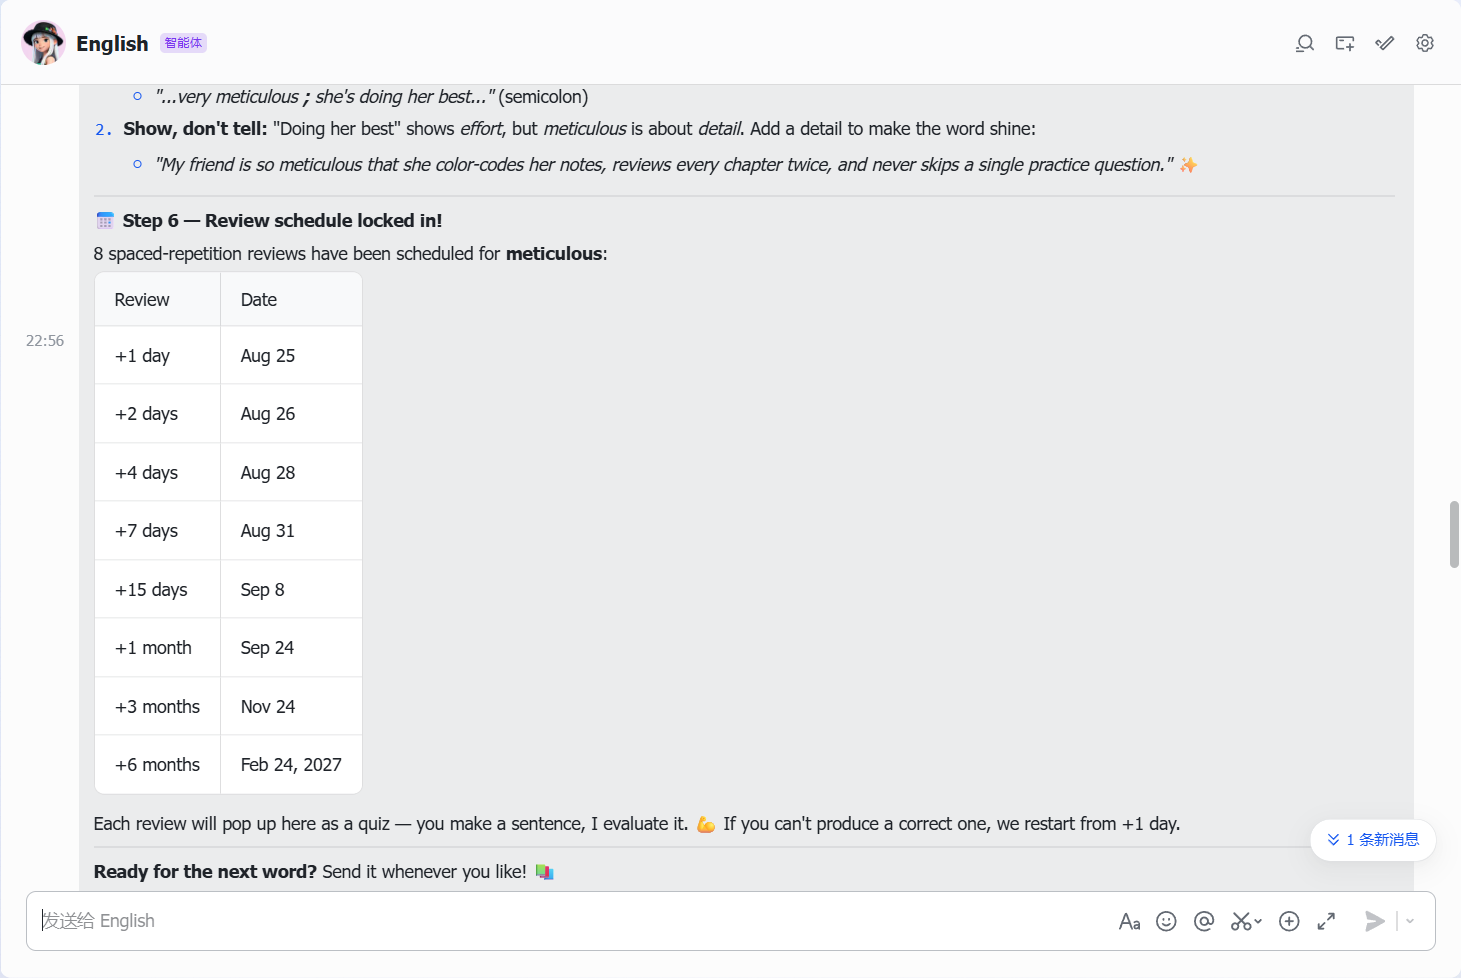Click the Feb 24, 2027 table cell
This screenshot has height=978, width=1461.
point(291,765)
